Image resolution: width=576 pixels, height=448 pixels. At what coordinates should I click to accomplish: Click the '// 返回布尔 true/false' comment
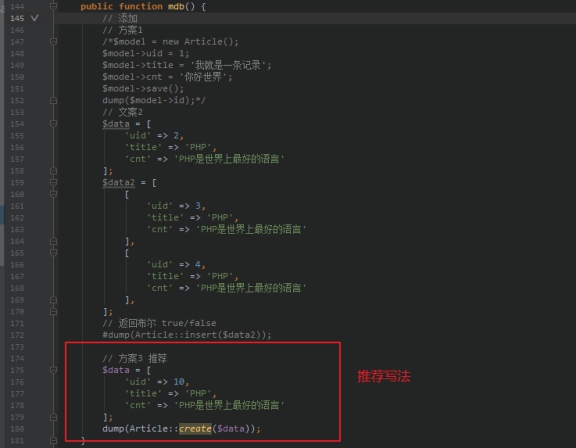click(x=159, y=323)
